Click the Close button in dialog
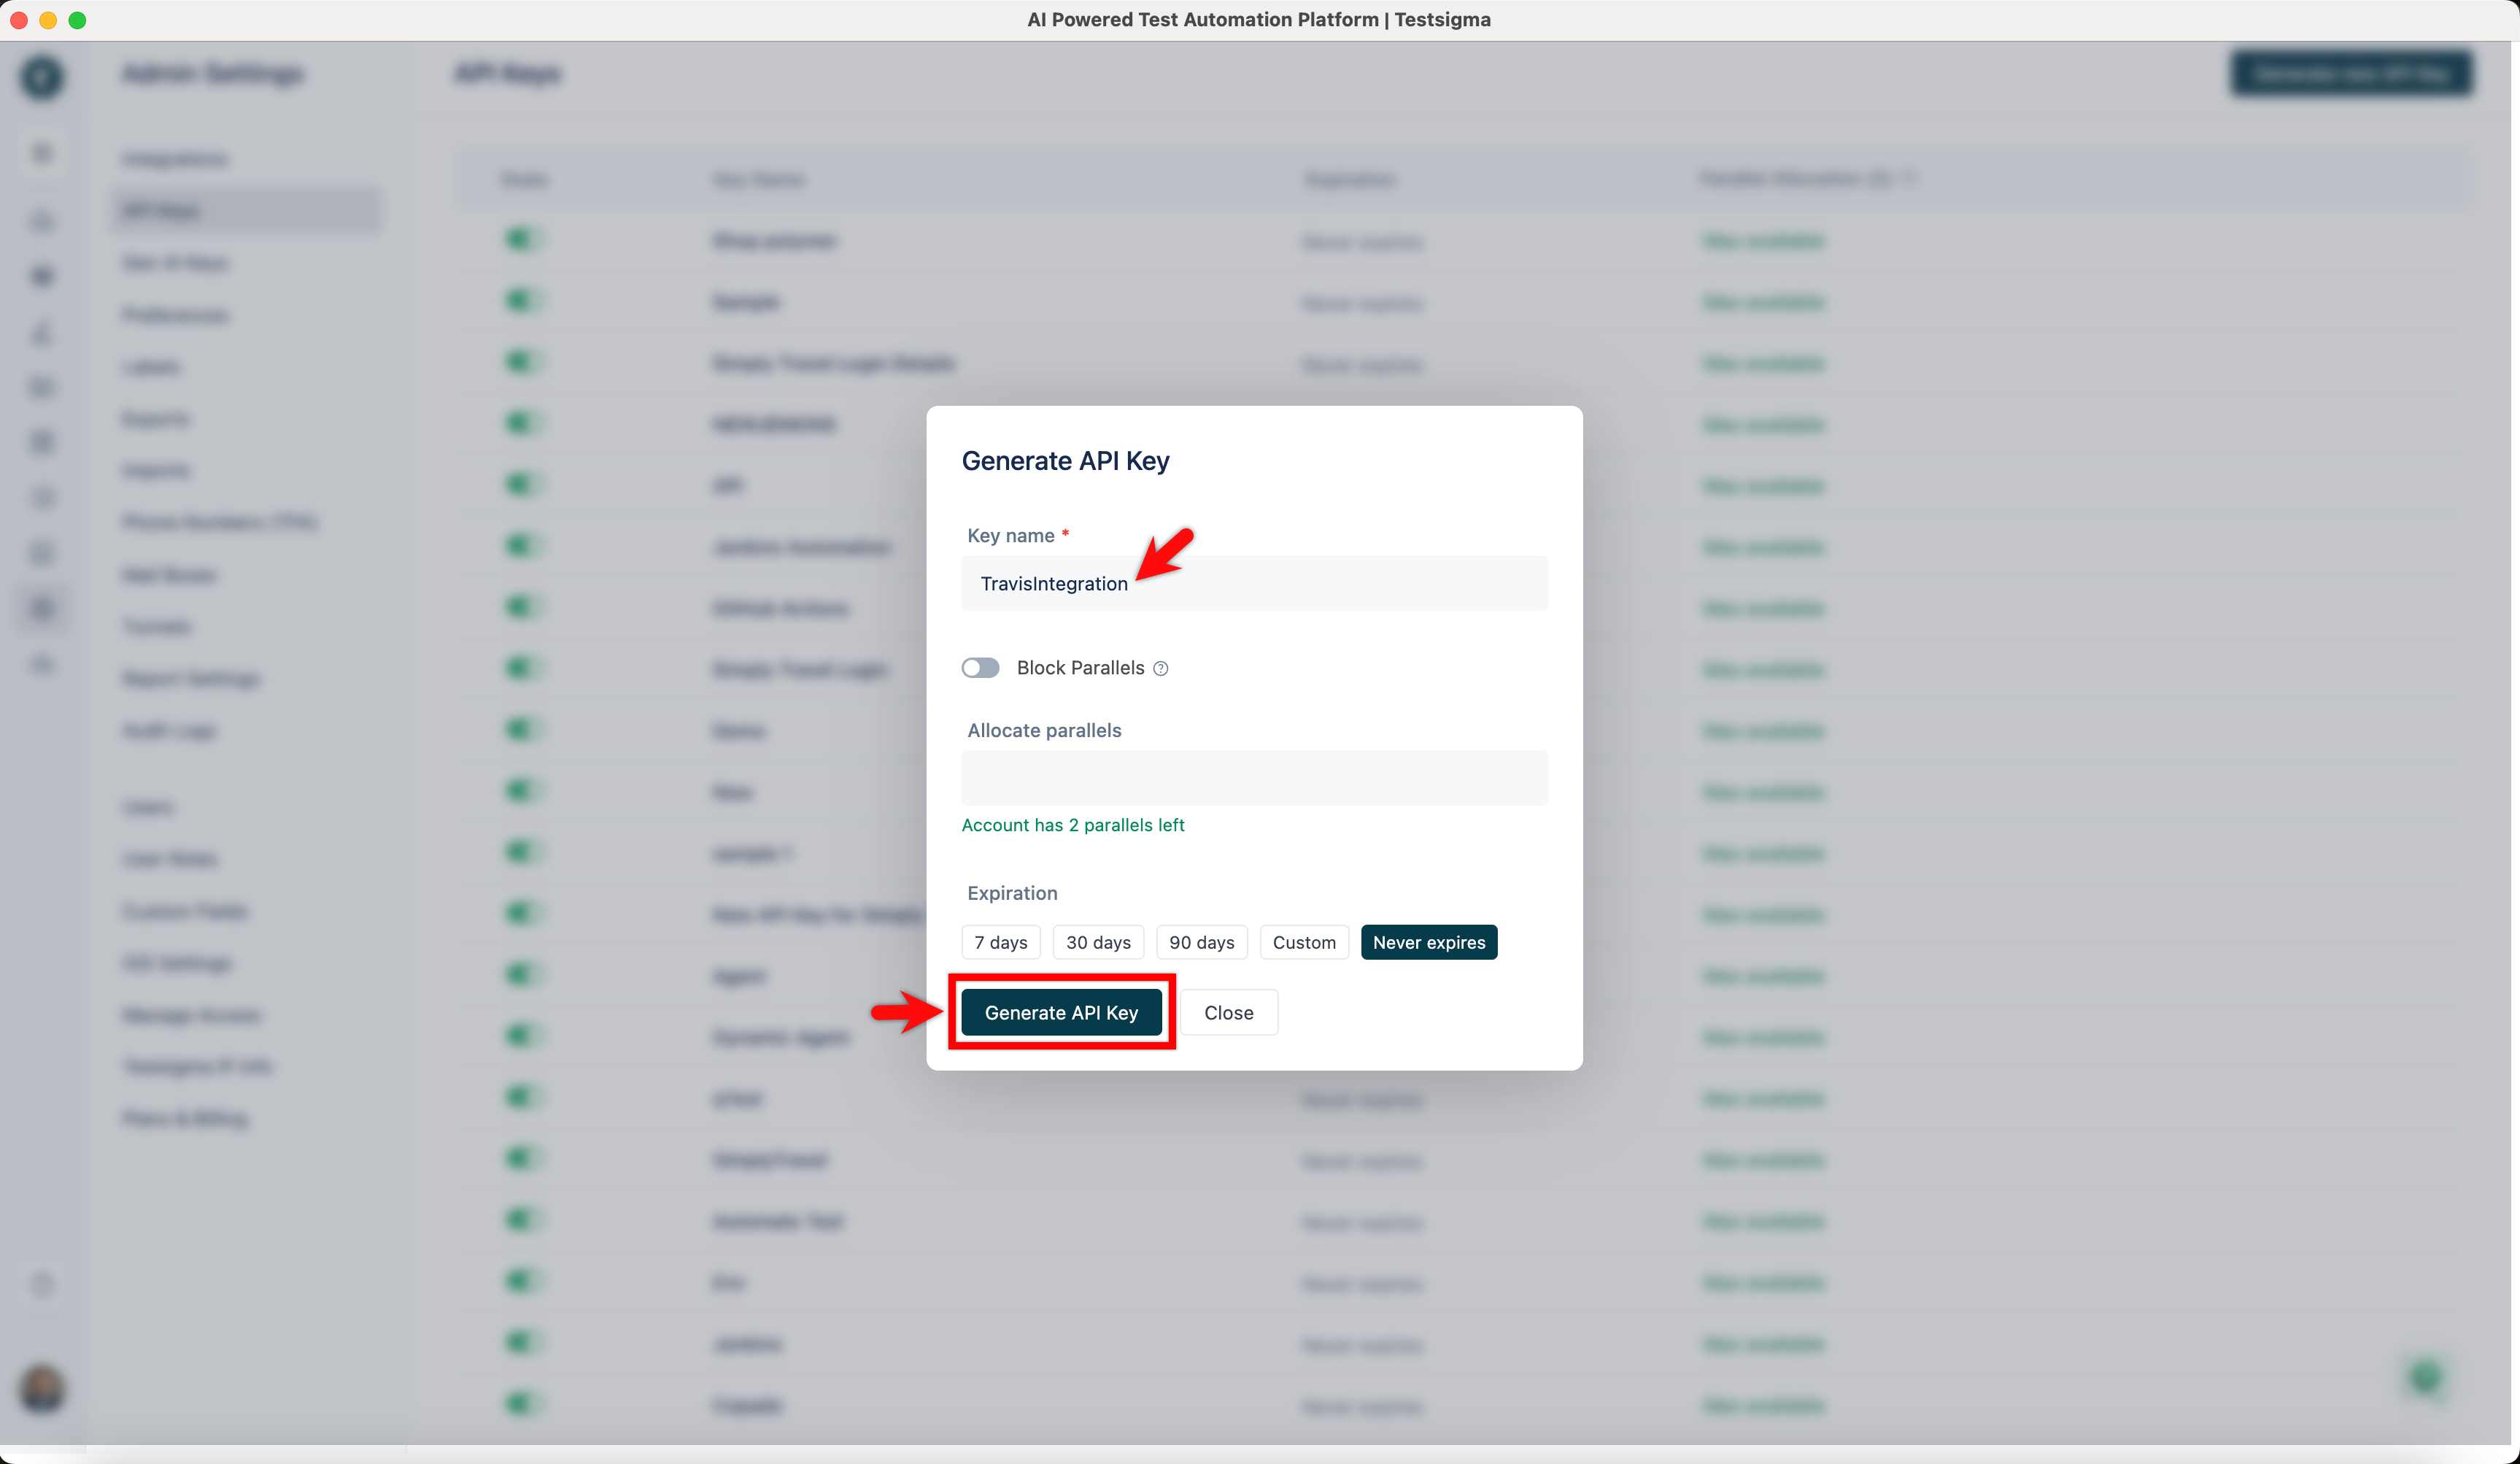The image size is (2520, 1464). (x=1228, y=1012)
